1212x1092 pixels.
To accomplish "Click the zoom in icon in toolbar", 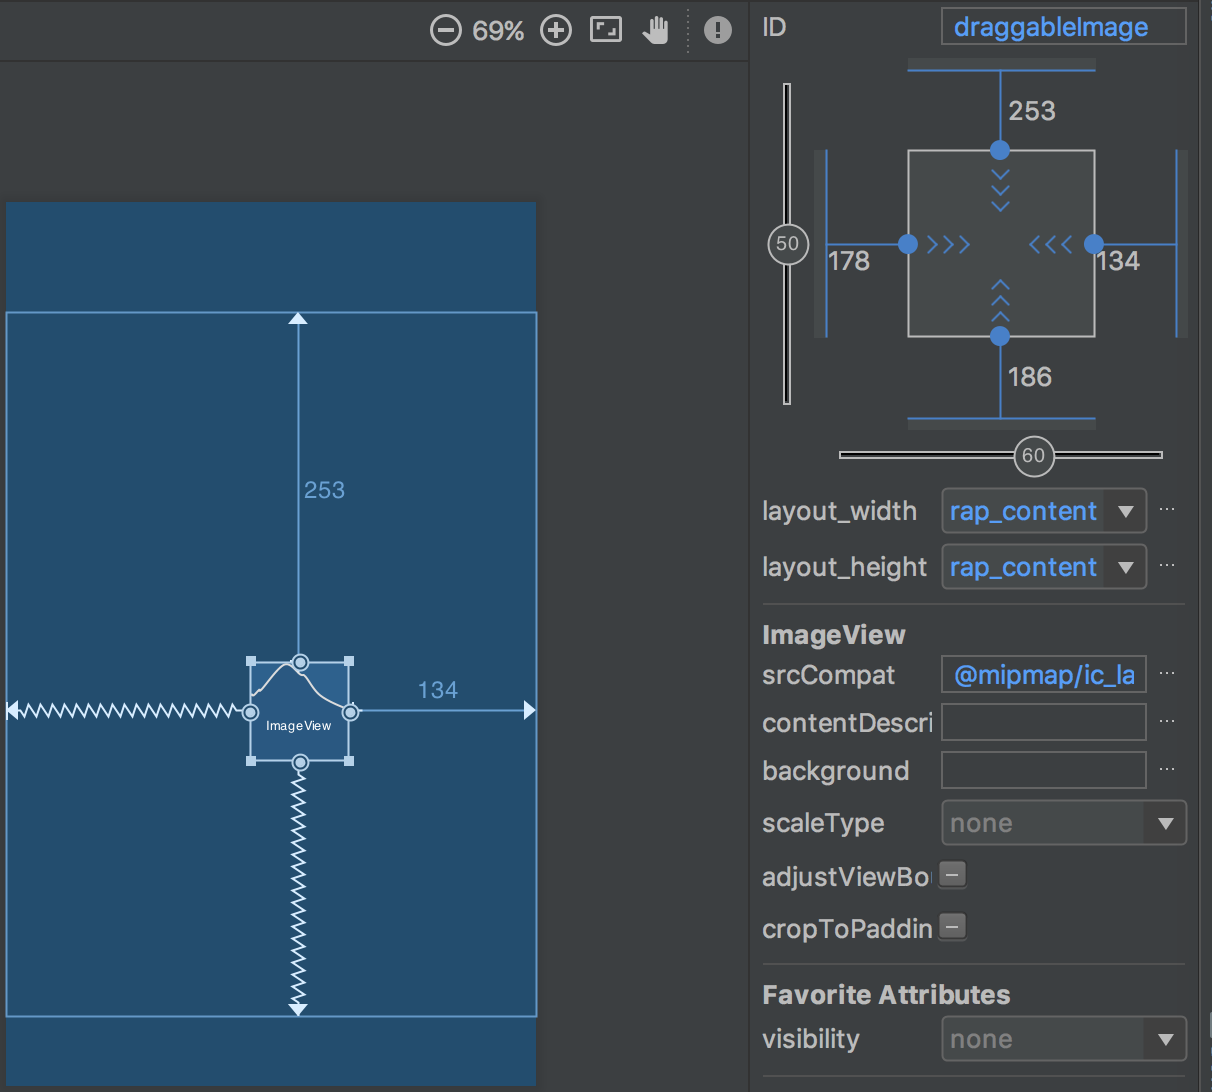I will 556,30.
